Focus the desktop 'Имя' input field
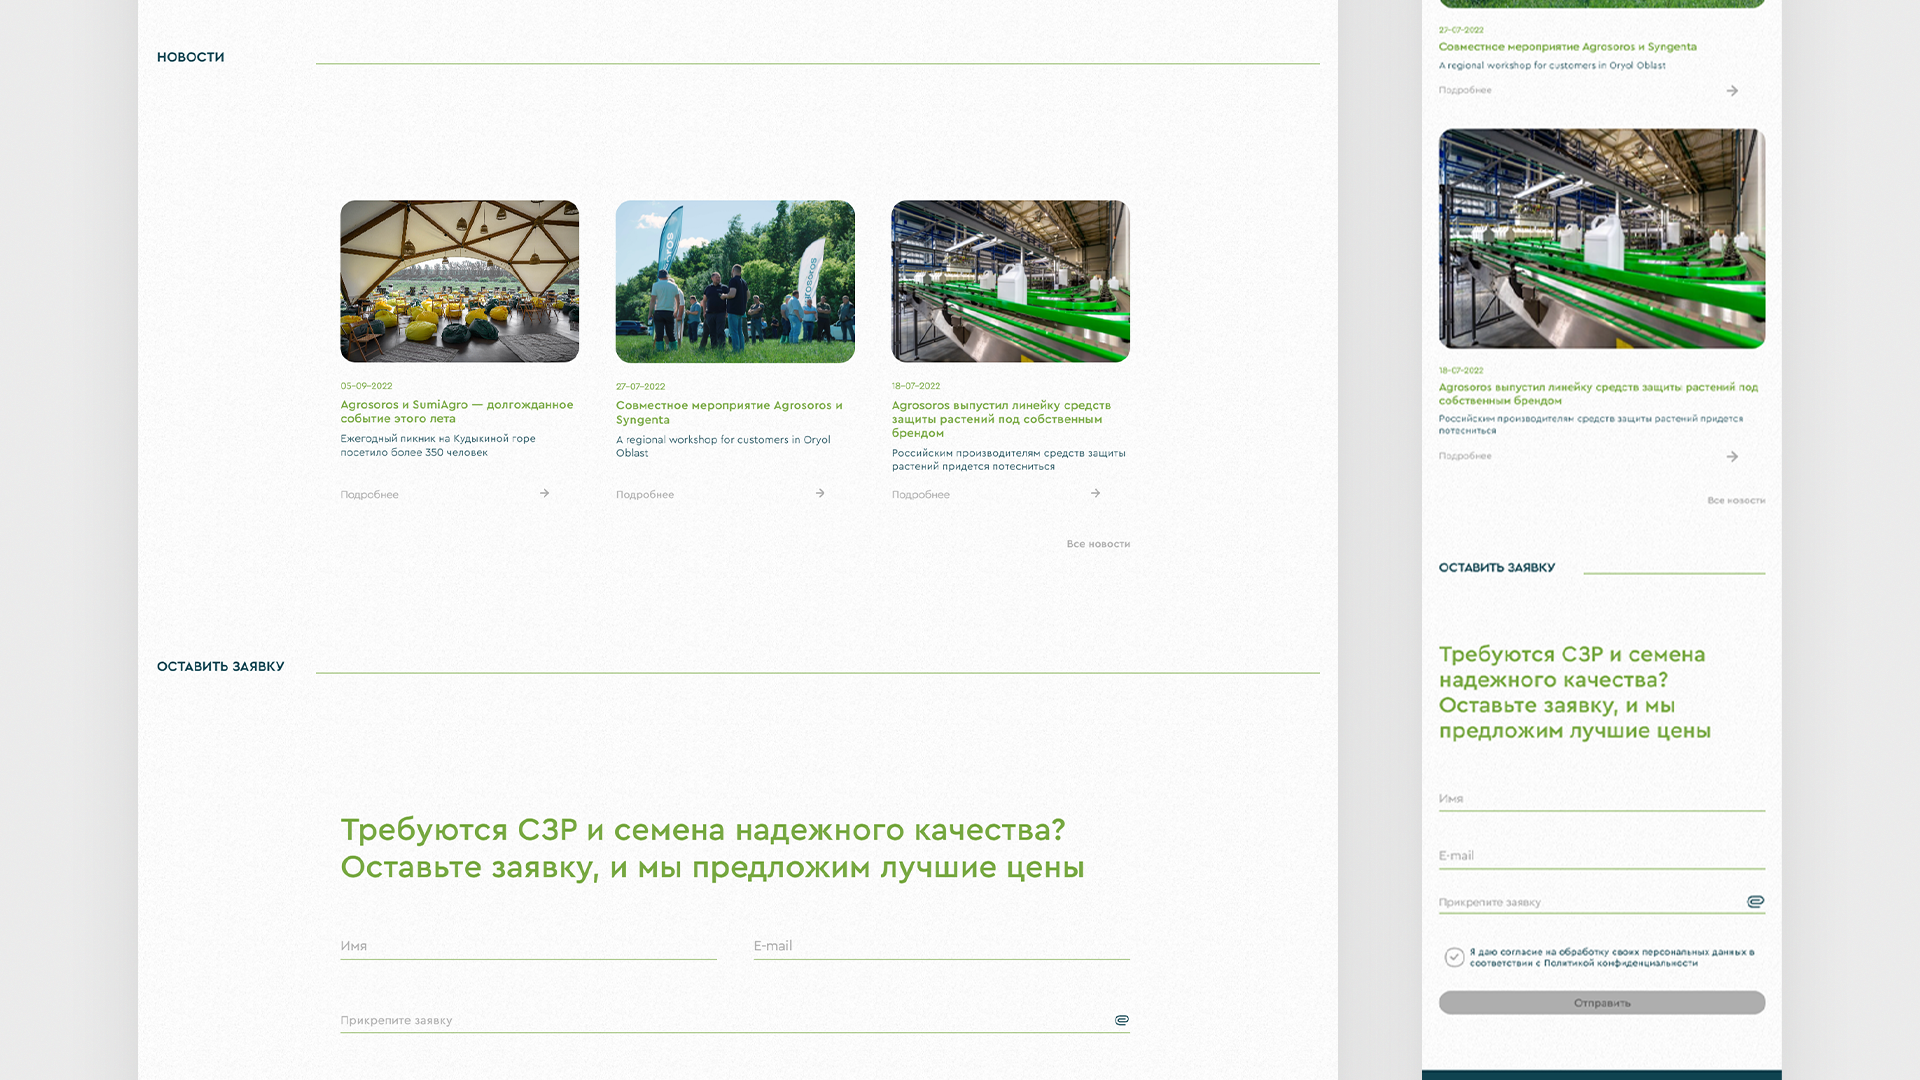The width and height of the screenshot is (1920, 1080). 528,946
